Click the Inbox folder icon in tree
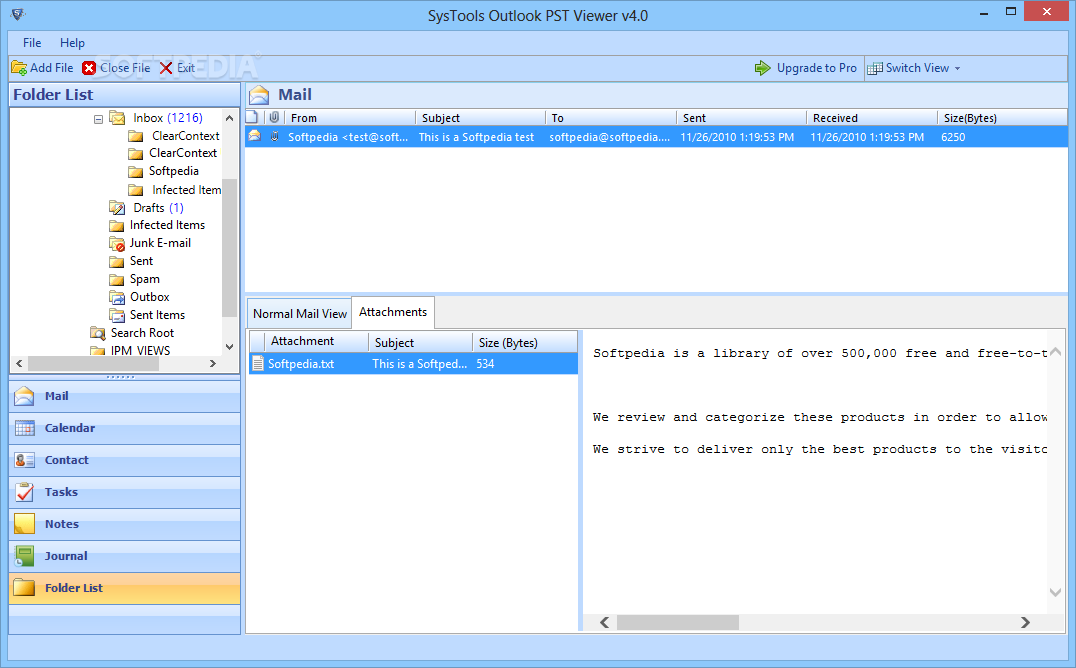This screenshot has height=668, width=1076. 117,118
